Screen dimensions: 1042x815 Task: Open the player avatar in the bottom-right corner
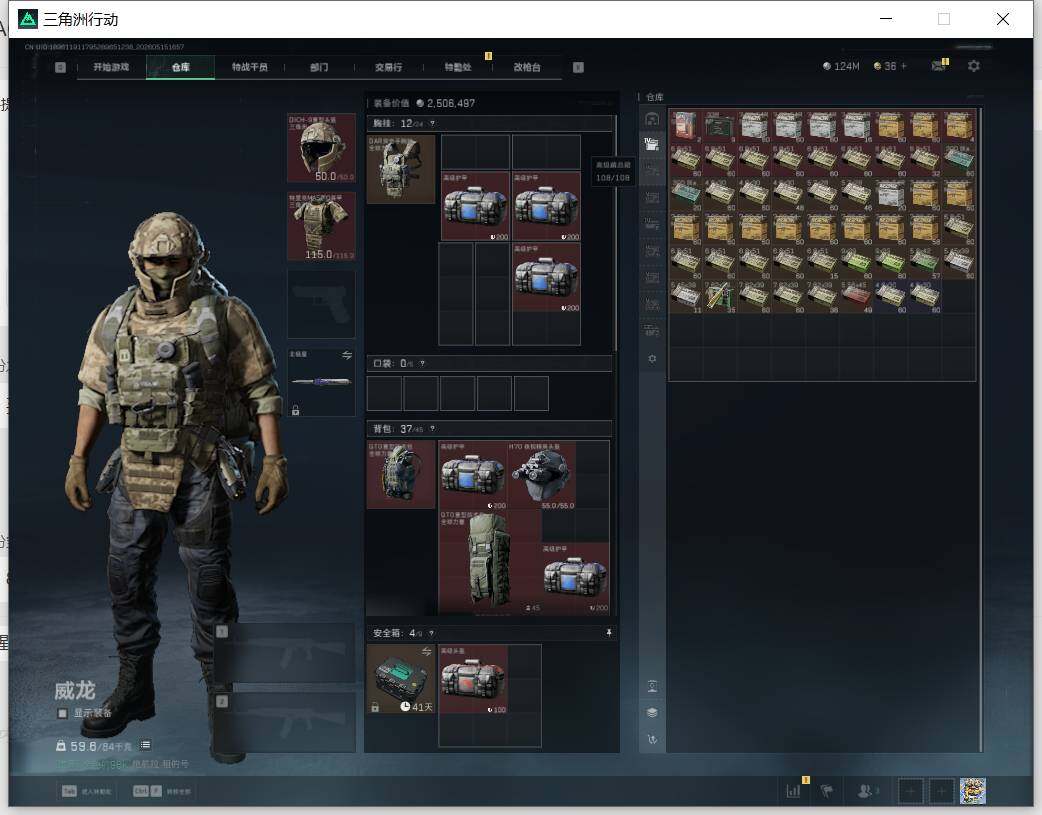click(973, 791)
